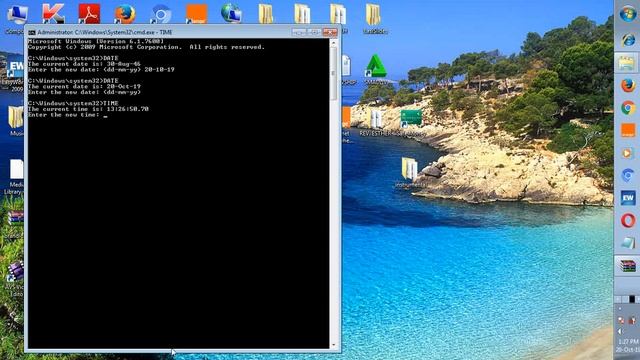Open the yellow folder right of the globe shortcut
Viewport: 640px width, 360px height.
pyautogui.click(x=266, y=13)
